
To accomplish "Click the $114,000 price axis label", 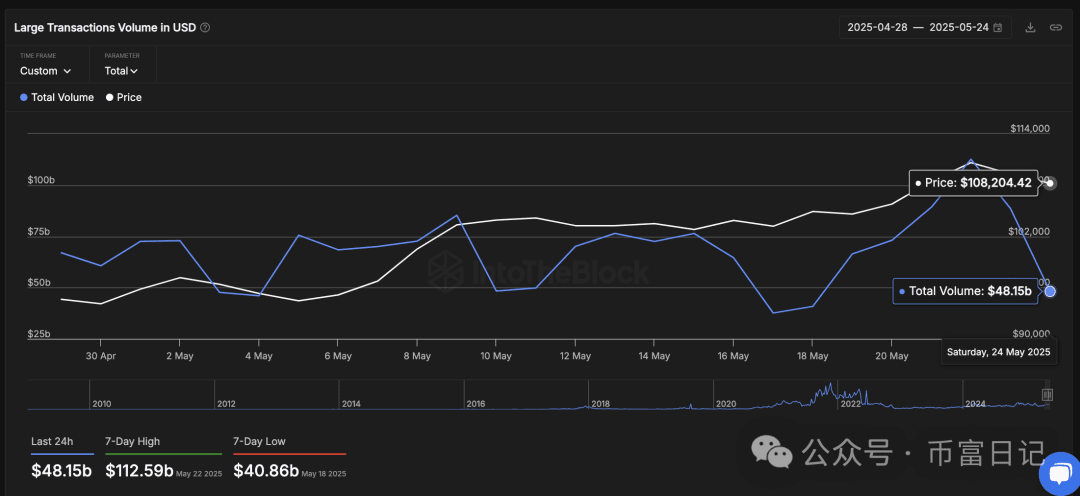I will pyautogui.click(x=1030, y=129).
